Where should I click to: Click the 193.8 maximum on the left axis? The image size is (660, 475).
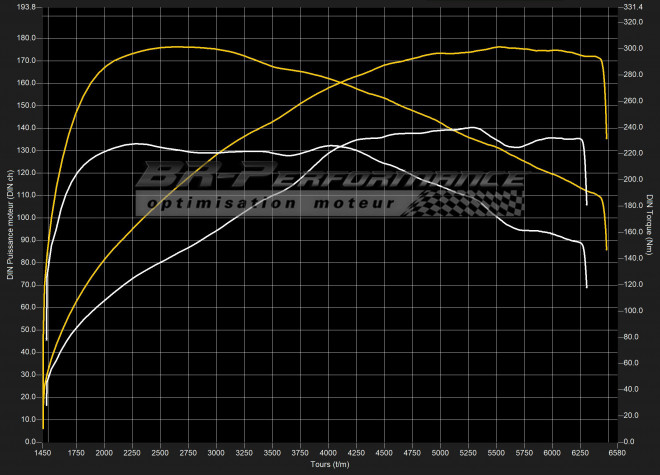21,7
